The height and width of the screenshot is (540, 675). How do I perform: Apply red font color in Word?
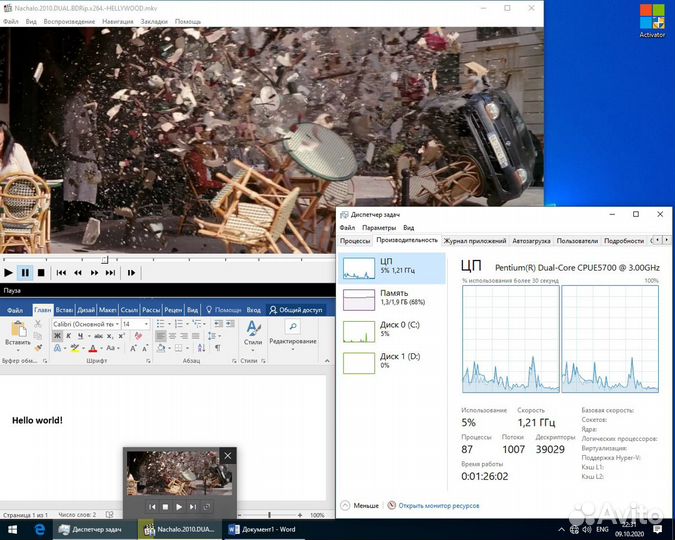pyautogui.click(x=93, y=348)
